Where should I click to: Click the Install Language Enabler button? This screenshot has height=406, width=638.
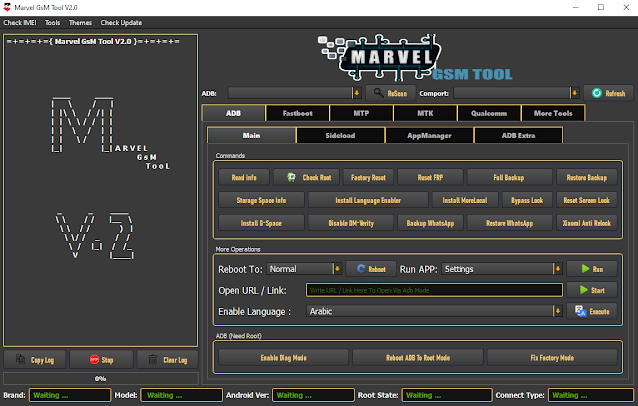click(368, 200)
